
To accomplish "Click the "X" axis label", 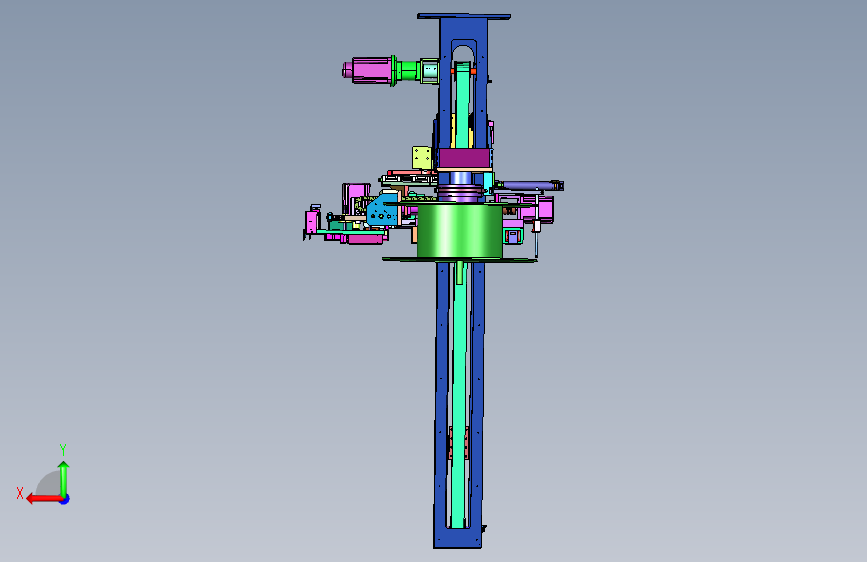I will [x=20, y=493].
